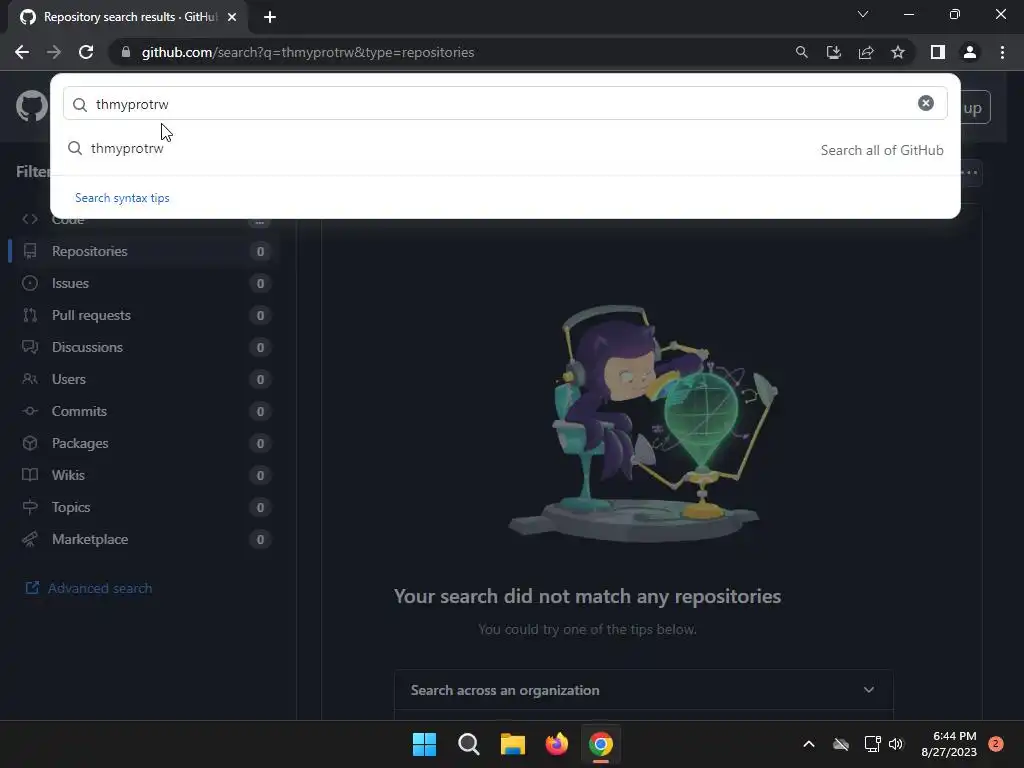
Task: Expand Search across an organization
Action: 643,690
